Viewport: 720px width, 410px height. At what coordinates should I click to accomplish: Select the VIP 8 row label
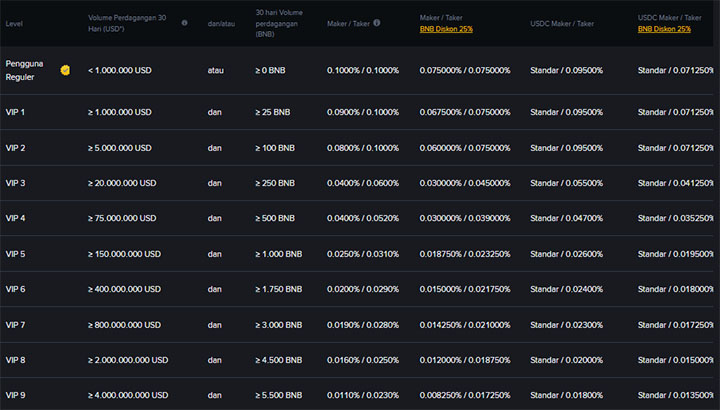click(15, 360)
